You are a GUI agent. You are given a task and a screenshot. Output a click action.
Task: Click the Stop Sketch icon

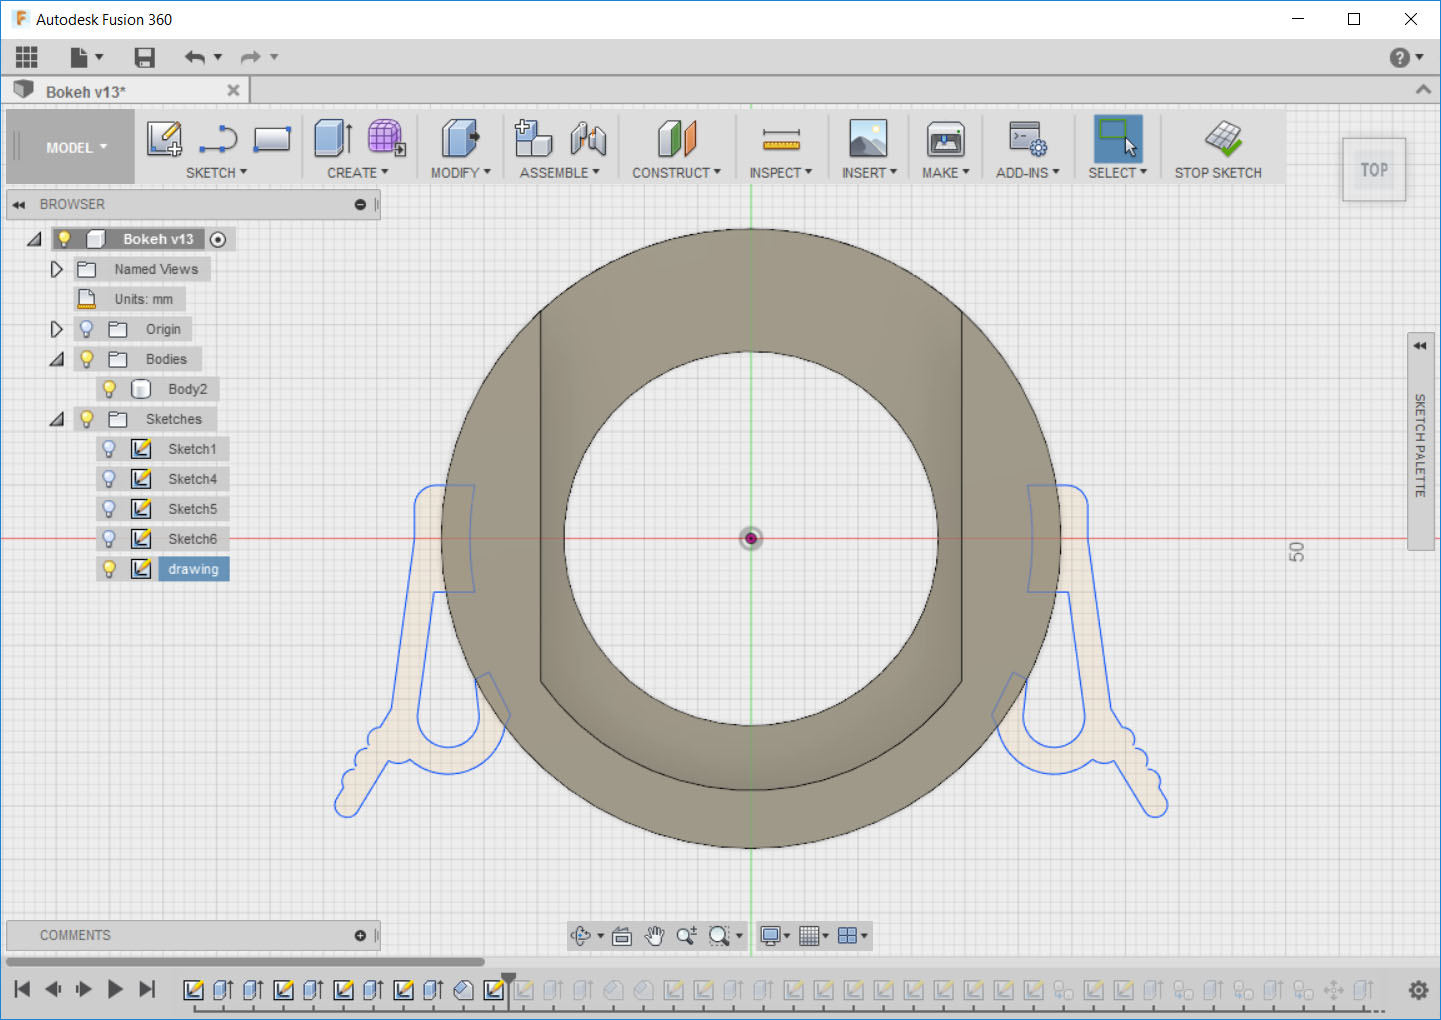point(1222,139)
